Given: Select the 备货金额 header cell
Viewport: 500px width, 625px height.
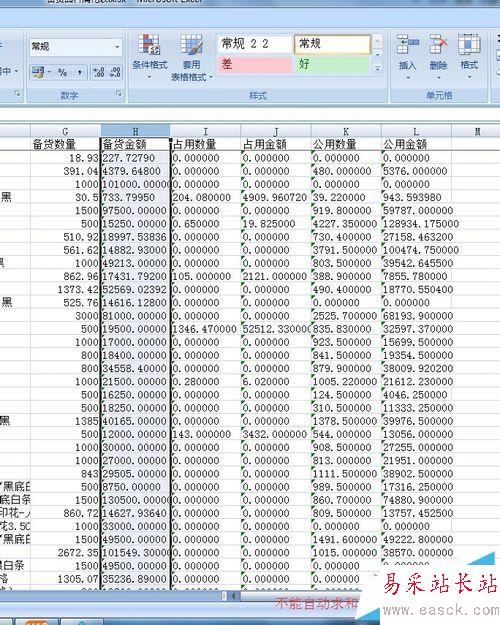Looking at the screenshot, I should 135,144.
